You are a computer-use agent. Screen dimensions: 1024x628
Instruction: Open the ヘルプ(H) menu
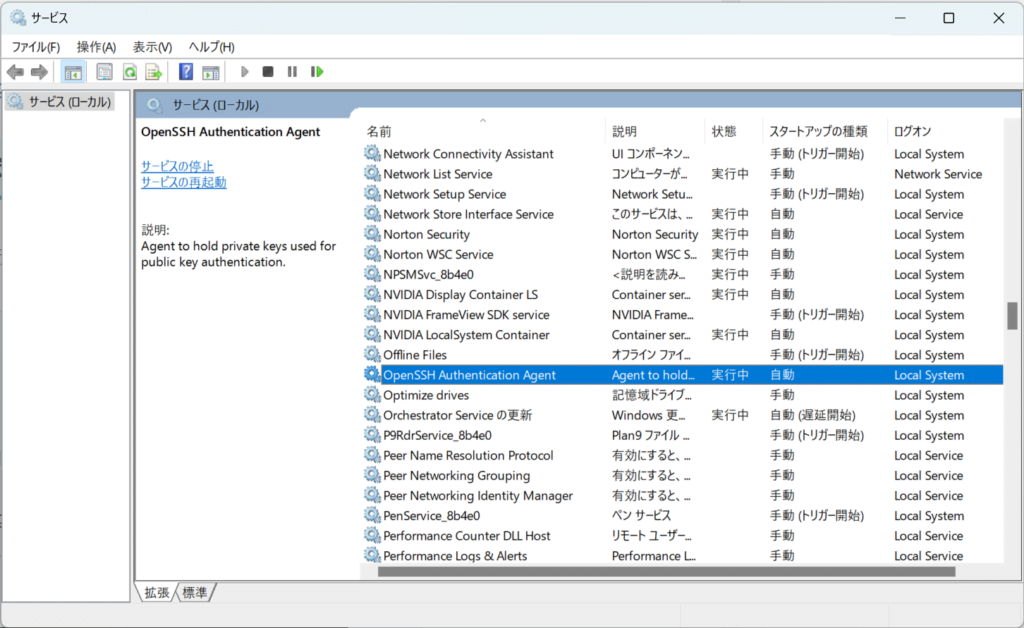pyautogui.click(x=212, y=47)
